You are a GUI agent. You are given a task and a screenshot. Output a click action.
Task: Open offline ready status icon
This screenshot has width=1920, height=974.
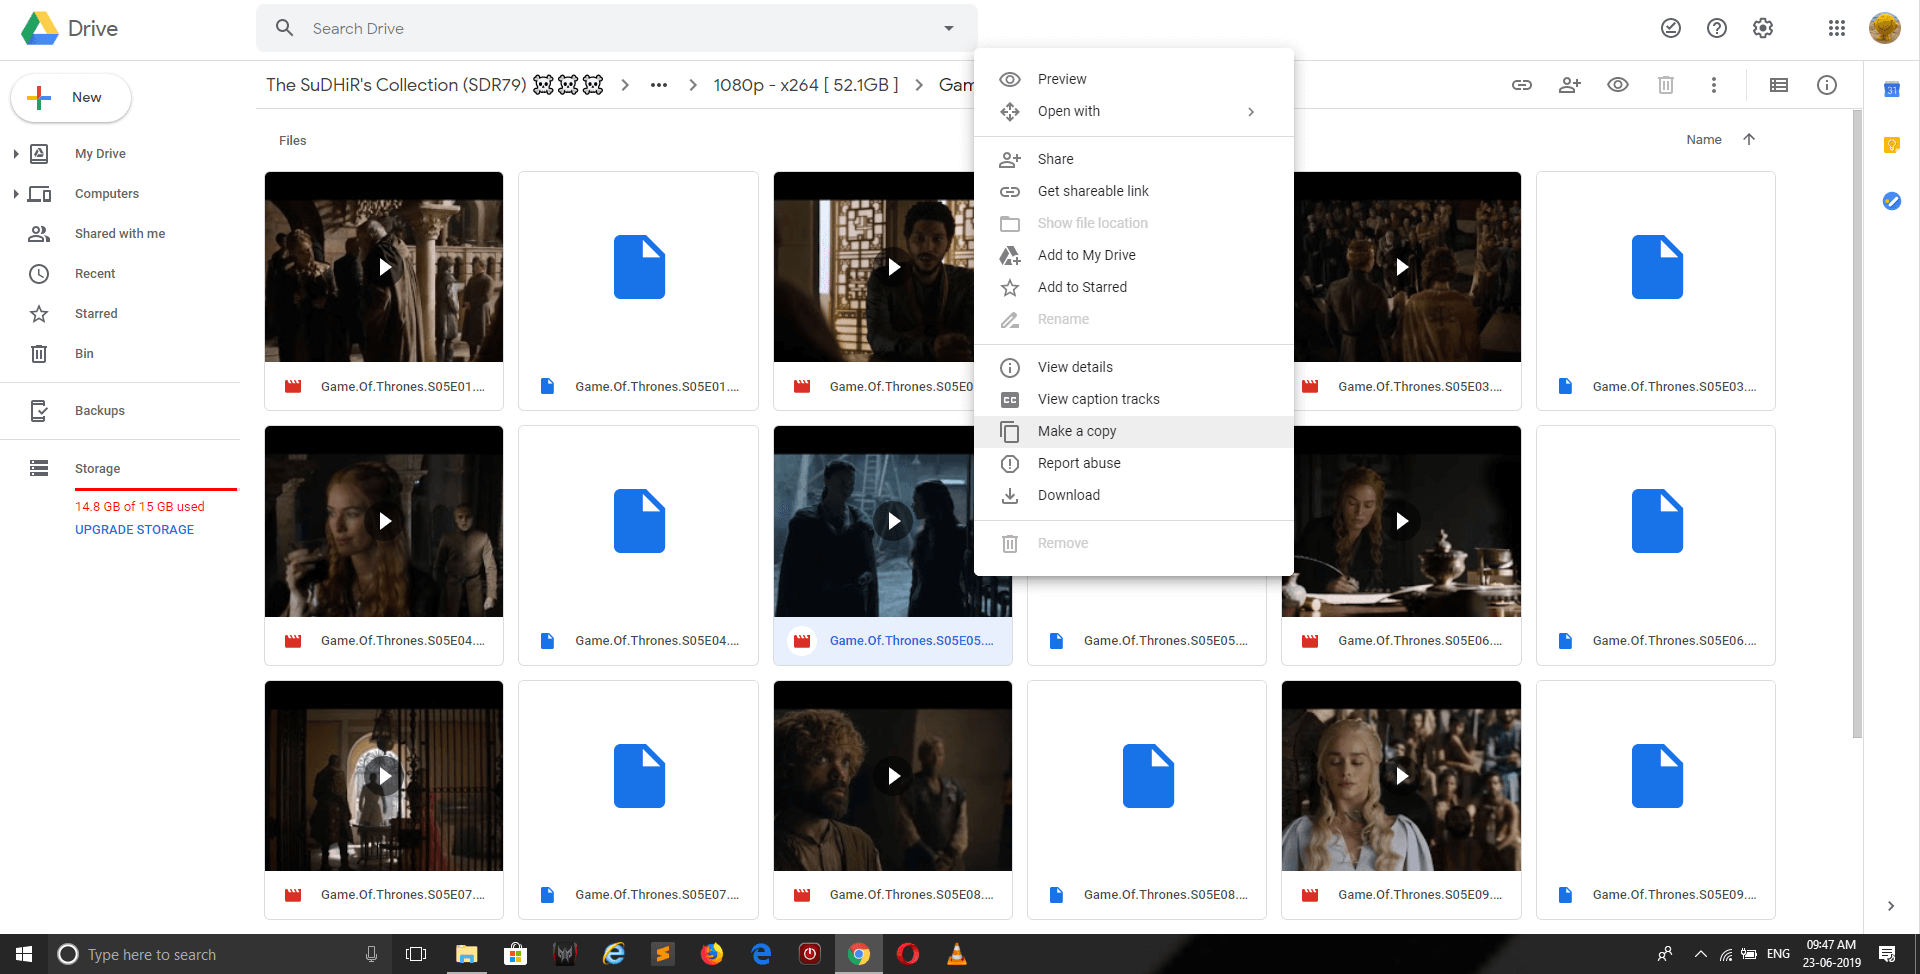point(1671,28)
